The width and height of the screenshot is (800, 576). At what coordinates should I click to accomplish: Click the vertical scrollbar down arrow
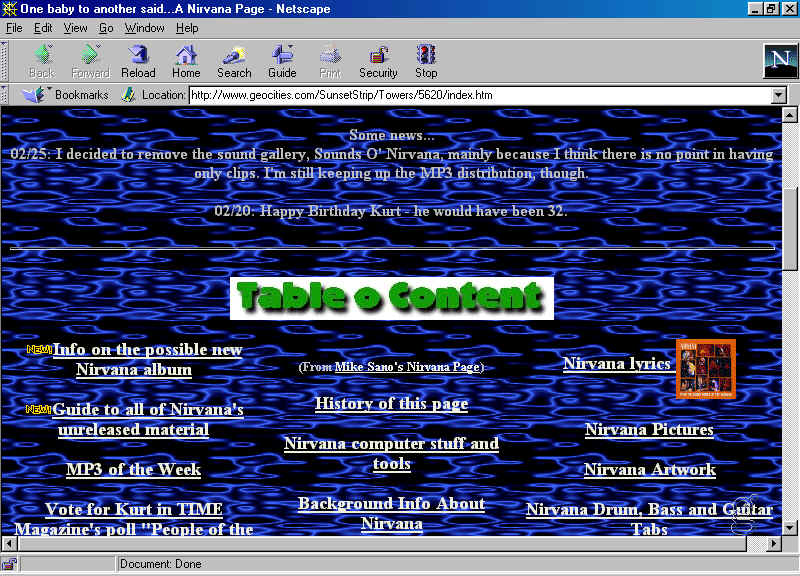pyautogui.click(x=790, y=528)
